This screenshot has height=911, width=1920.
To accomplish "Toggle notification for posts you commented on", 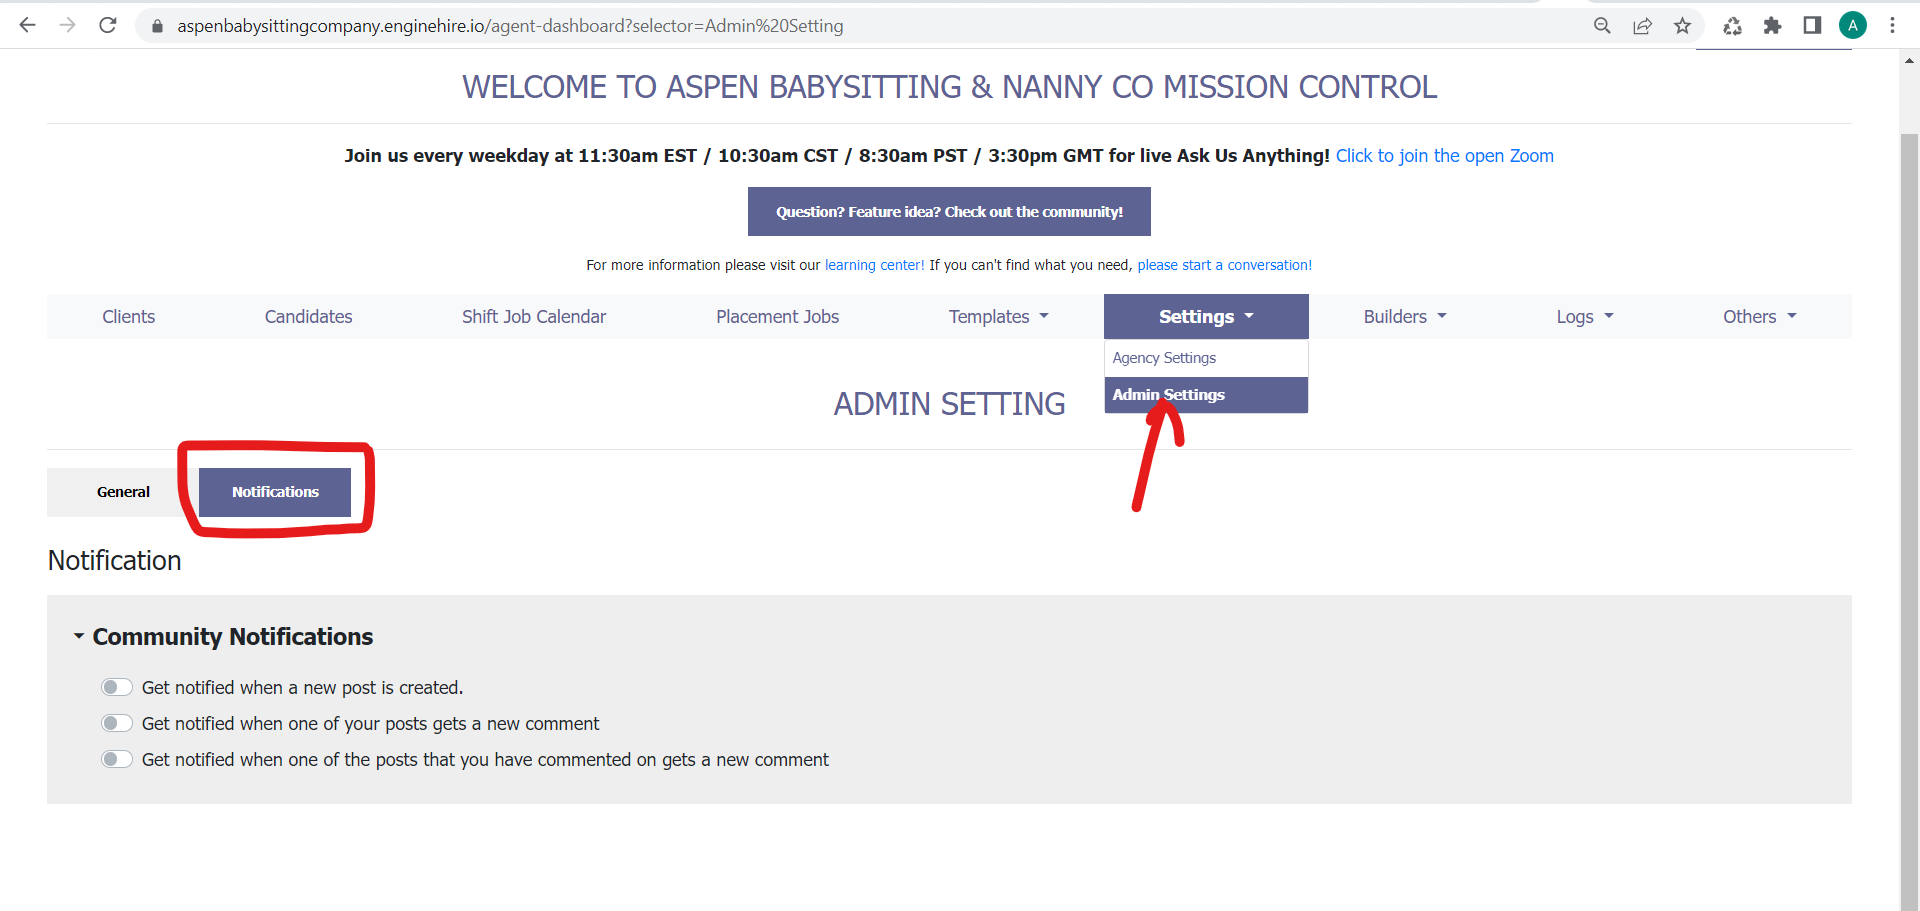I will click(117, 759).
